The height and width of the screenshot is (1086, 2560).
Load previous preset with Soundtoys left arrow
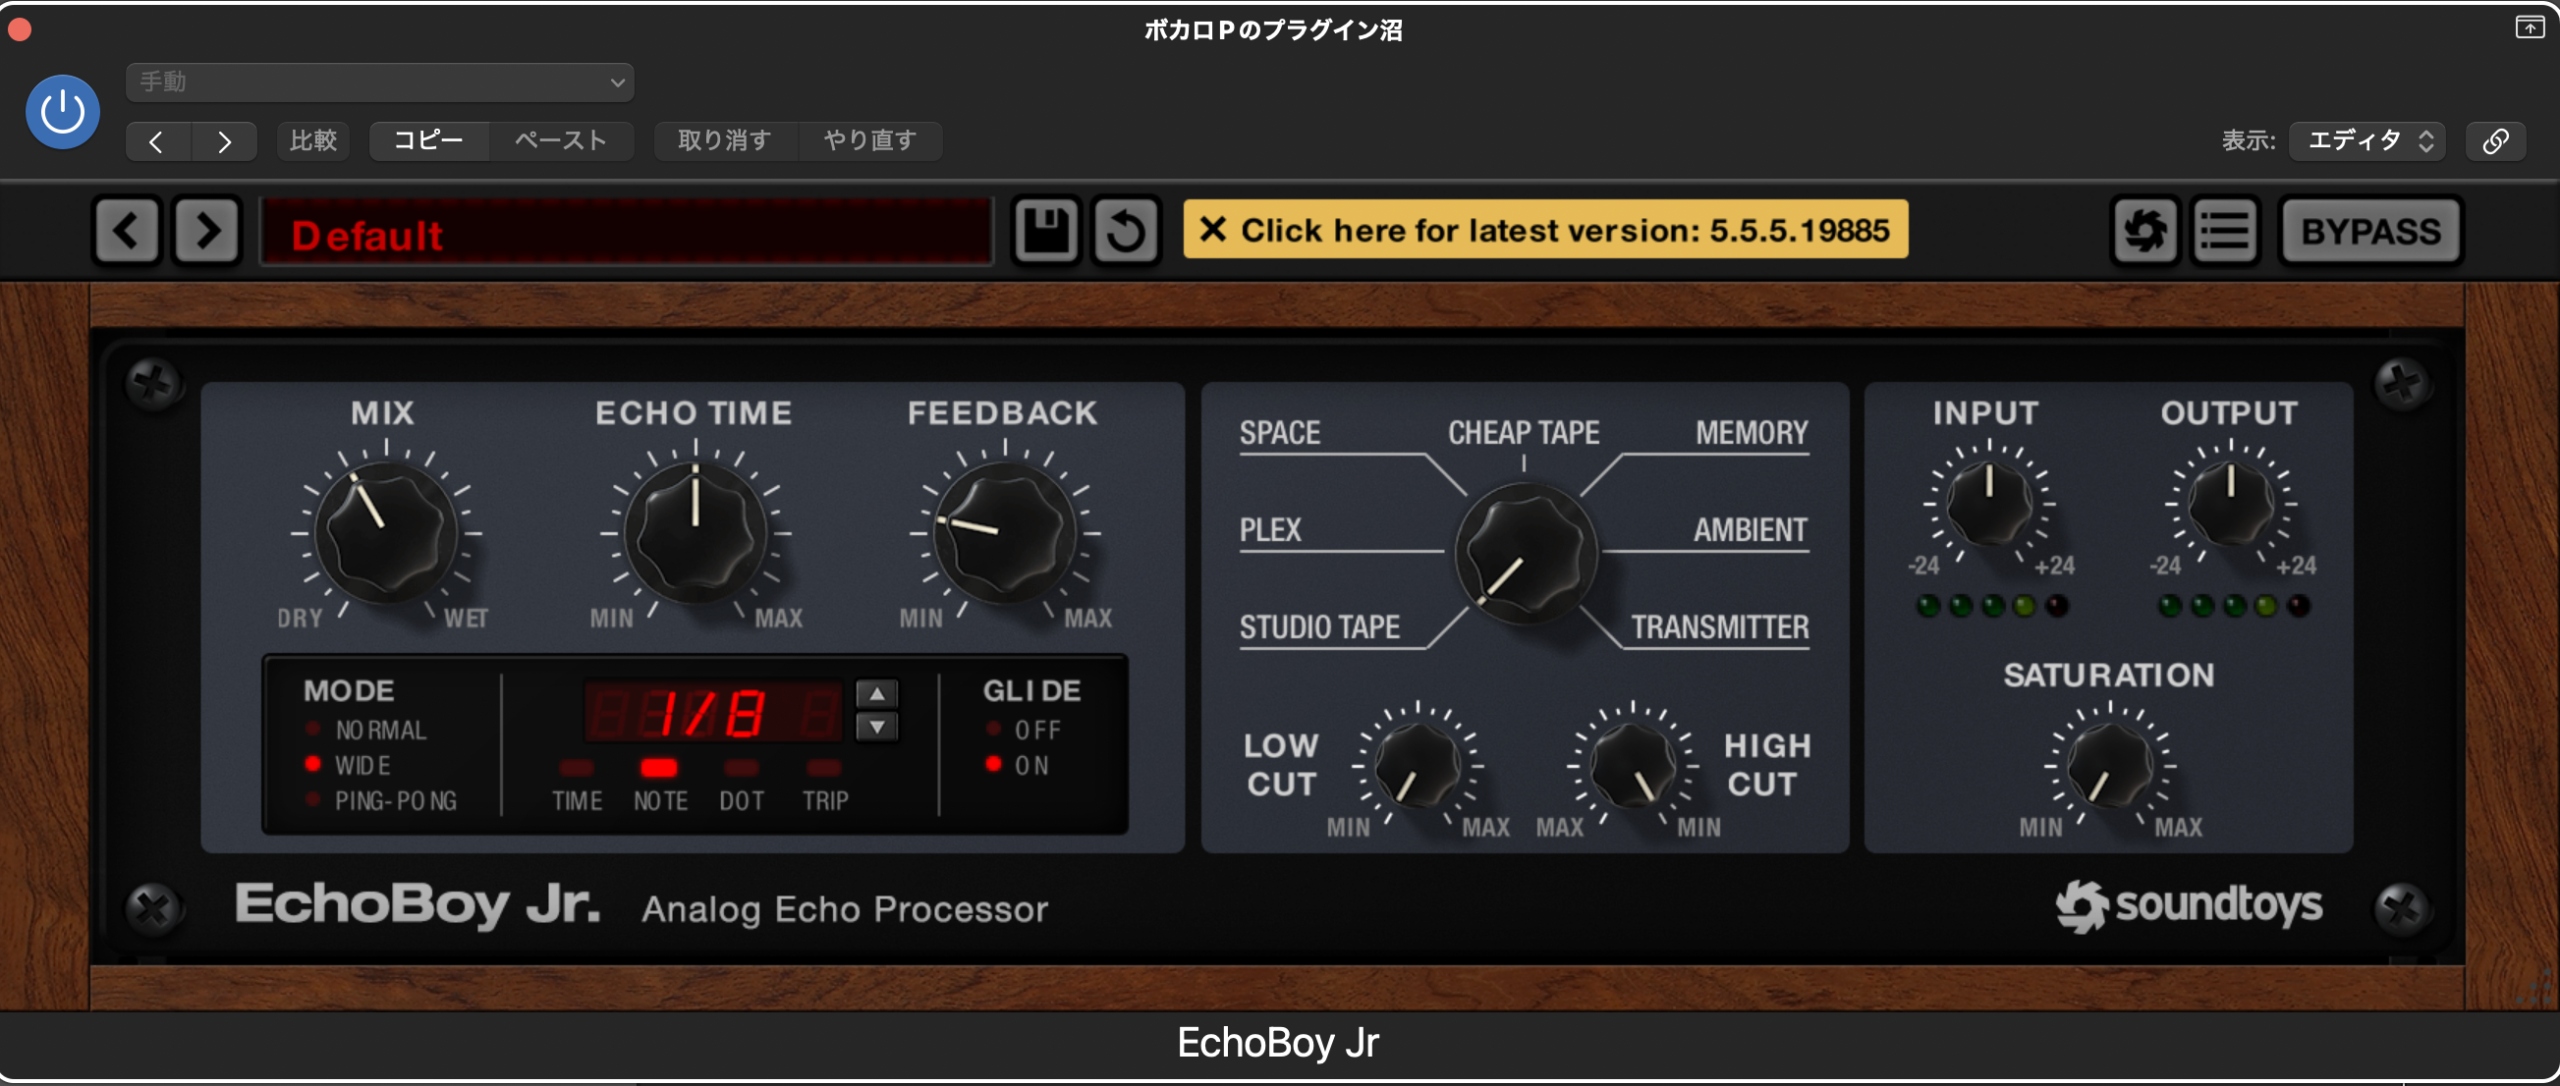pyautogui.click(x=127, y=231)
